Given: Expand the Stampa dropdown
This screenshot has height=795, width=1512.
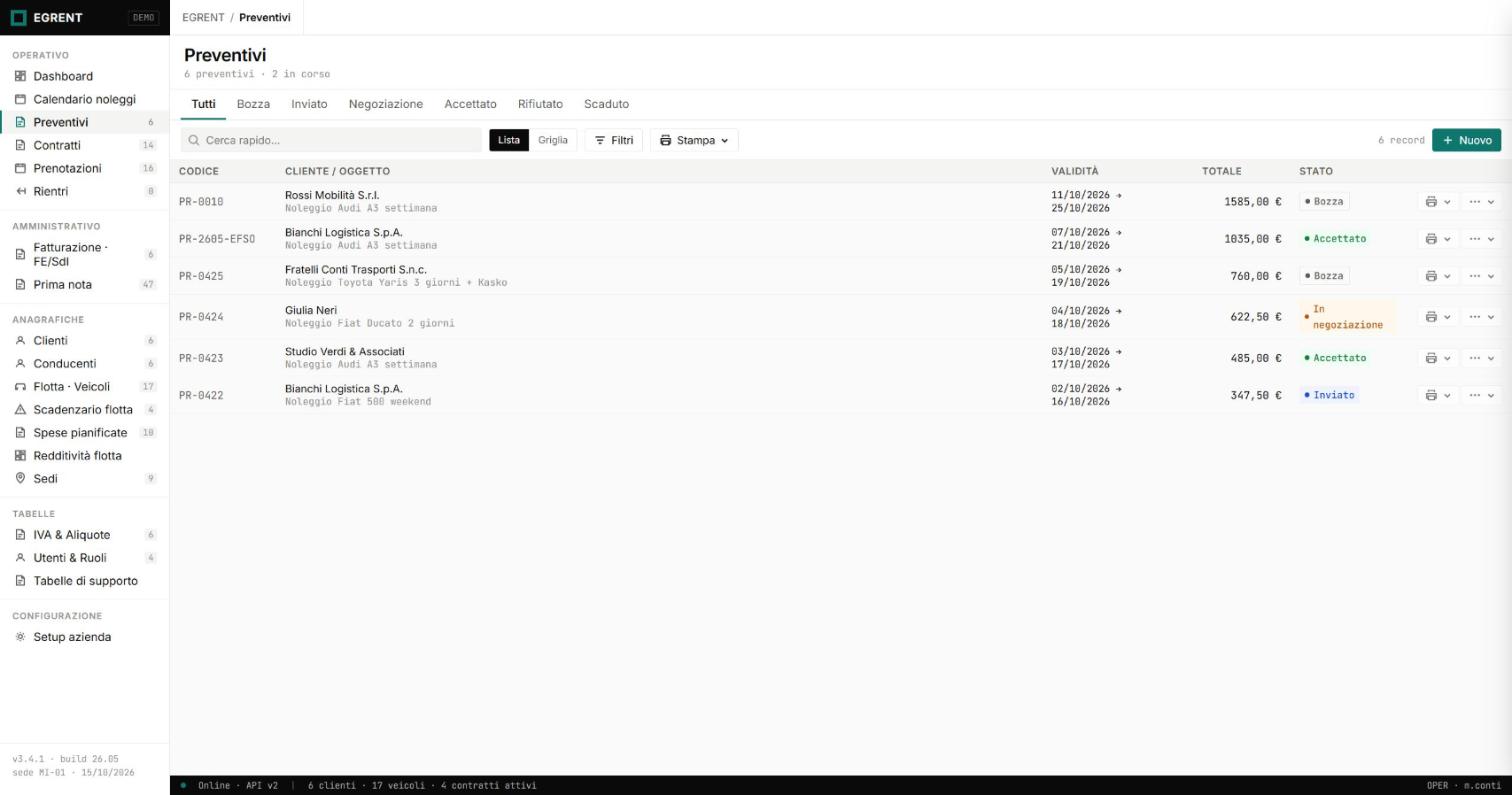Looking at the screenshot, I should tap(694, 140).
